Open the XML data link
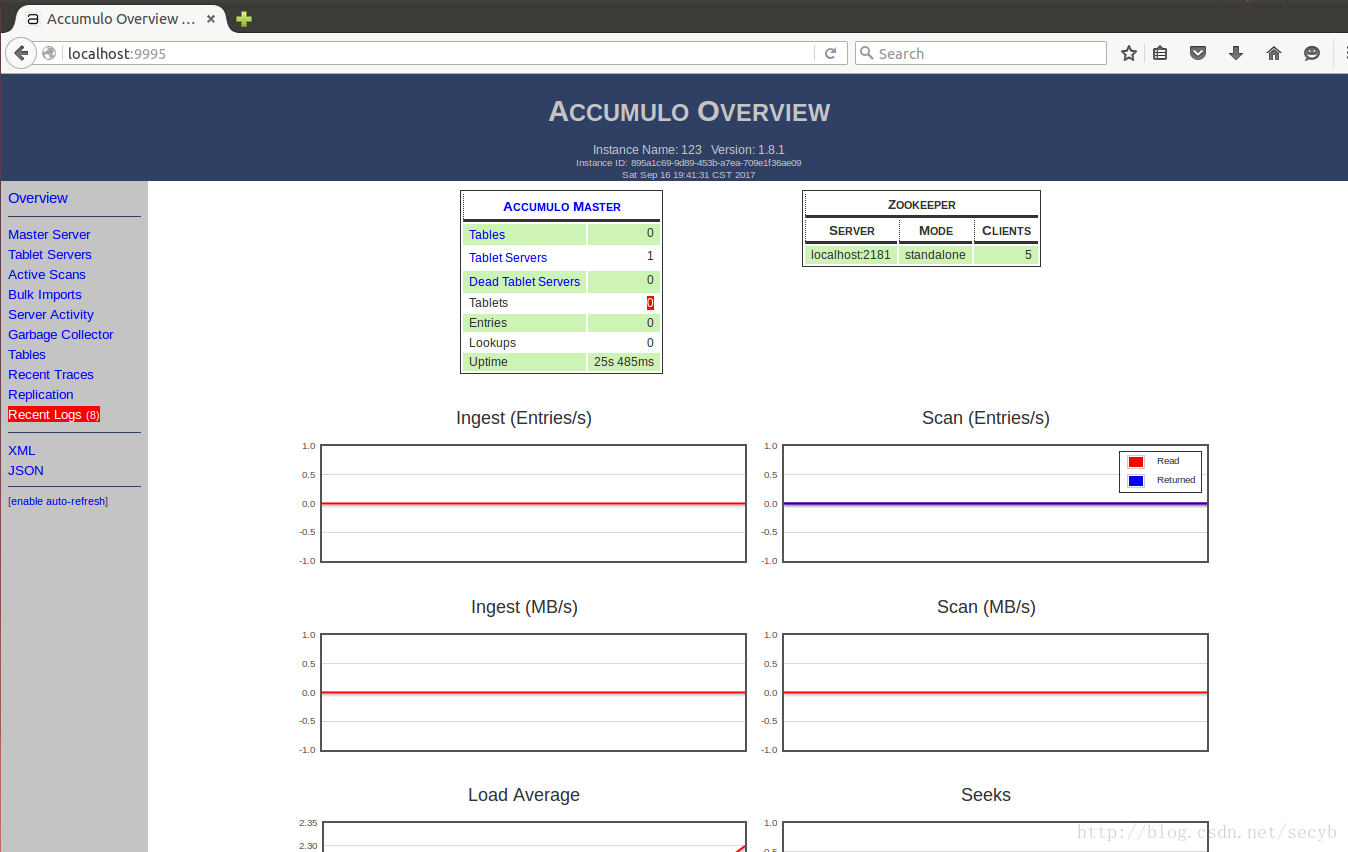The width and height of the screenshot is (1348, 852). tap(22, 450)
